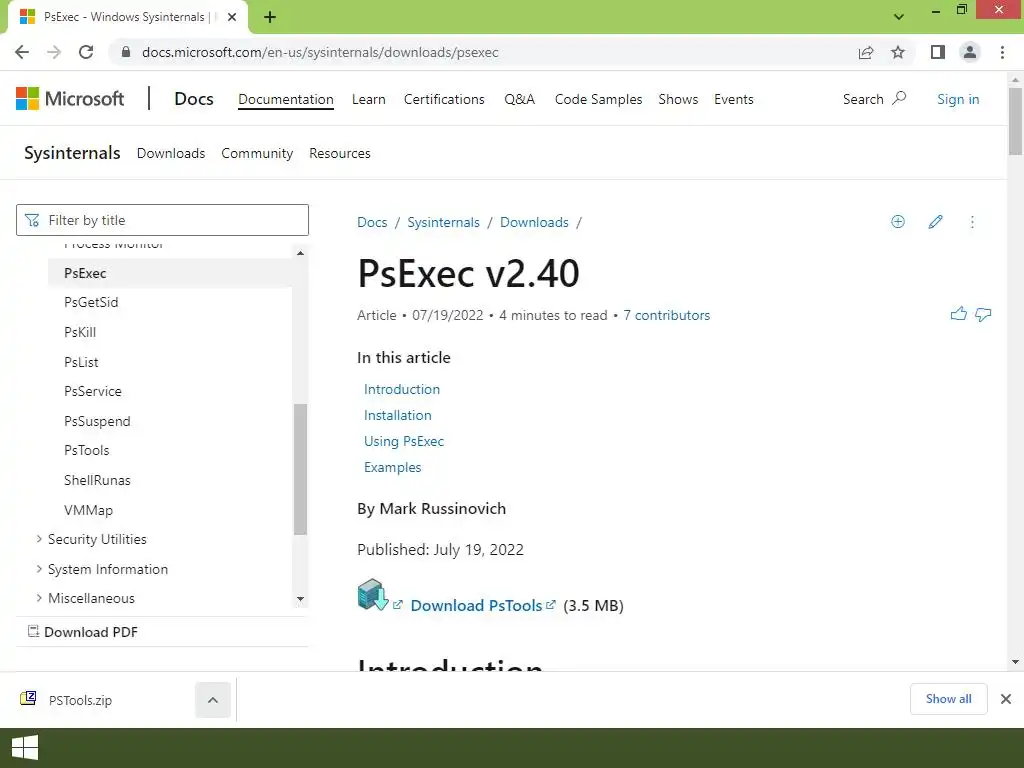Go back using the browser back arrow

click(x=22, y=52)
